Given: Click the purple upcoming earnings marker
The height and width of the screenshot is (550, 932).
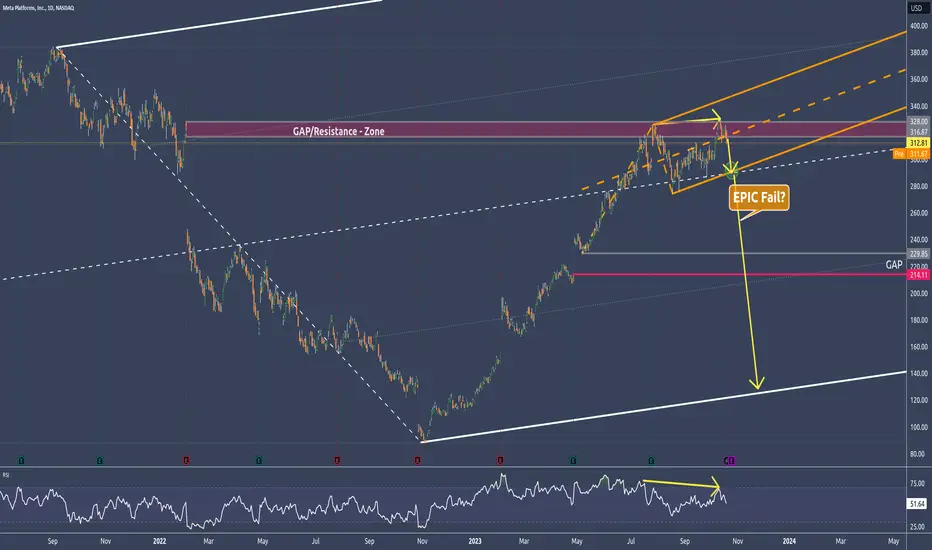Looking at the screenshot, I should click(x=732, y=460).
